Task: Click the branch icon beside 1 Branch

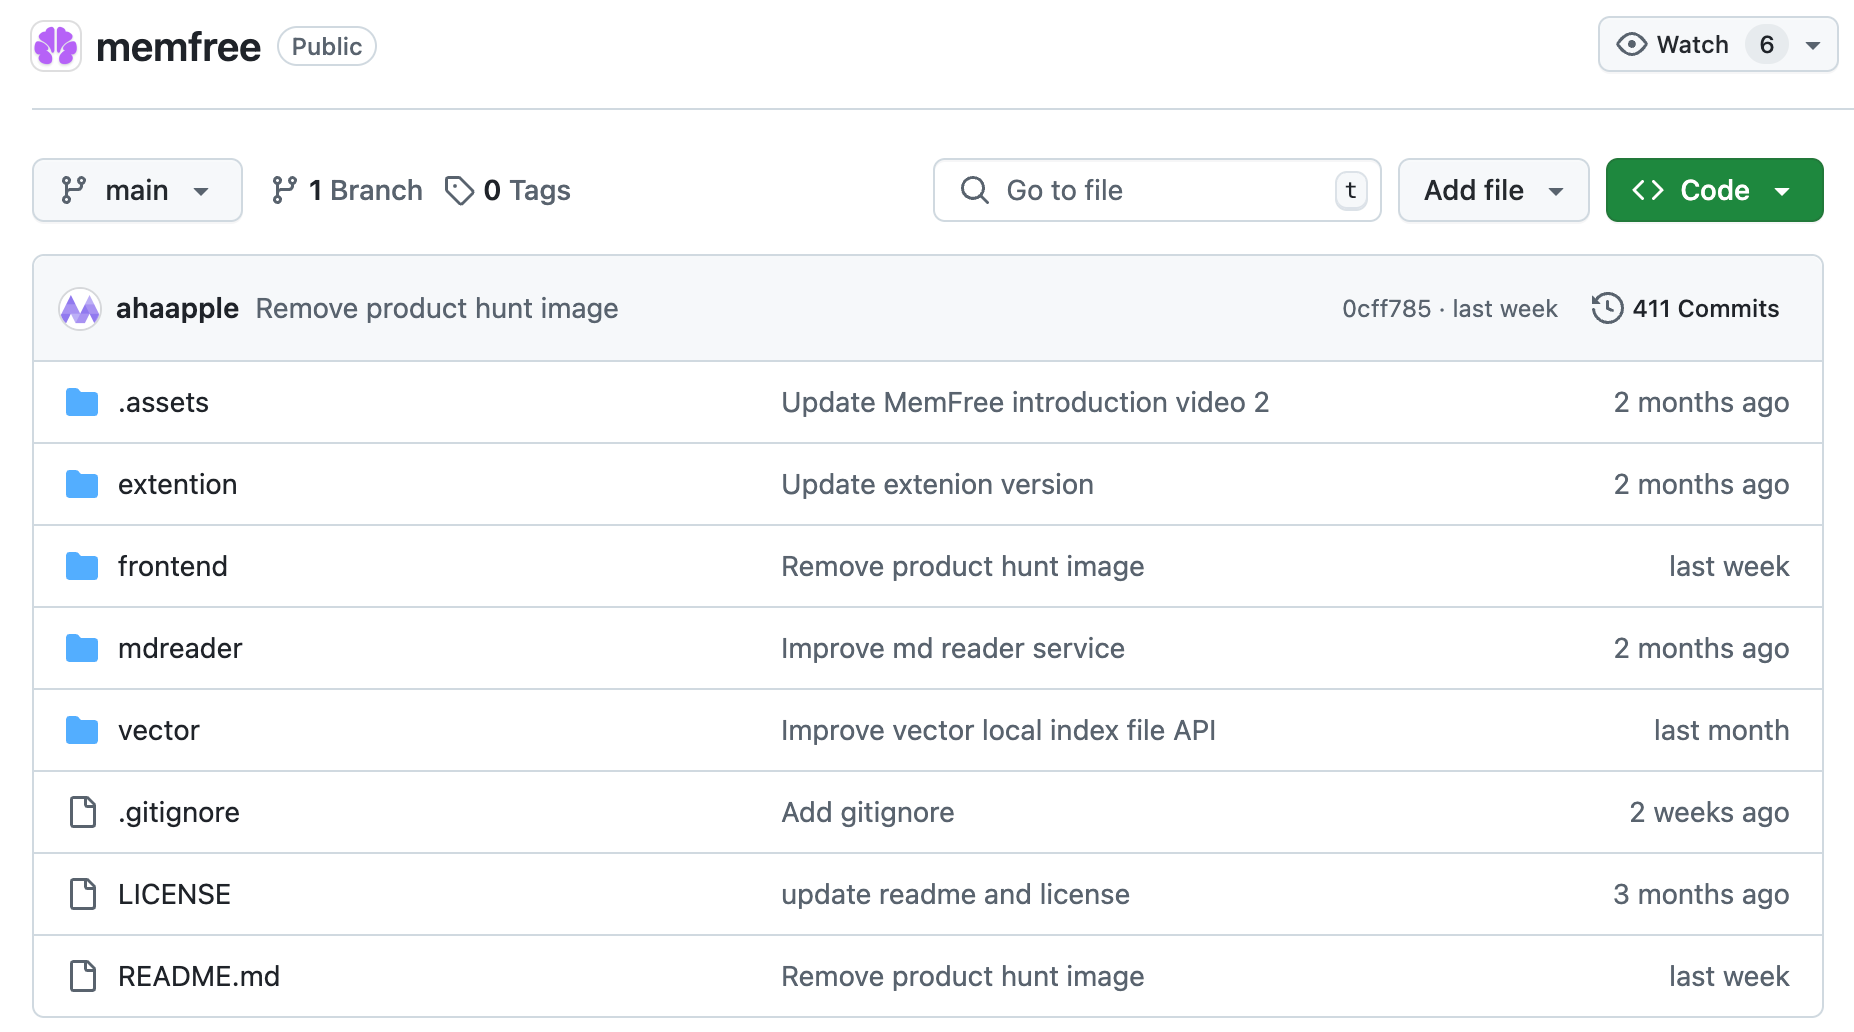Action: pyautogui.click(x=284, y=190)
